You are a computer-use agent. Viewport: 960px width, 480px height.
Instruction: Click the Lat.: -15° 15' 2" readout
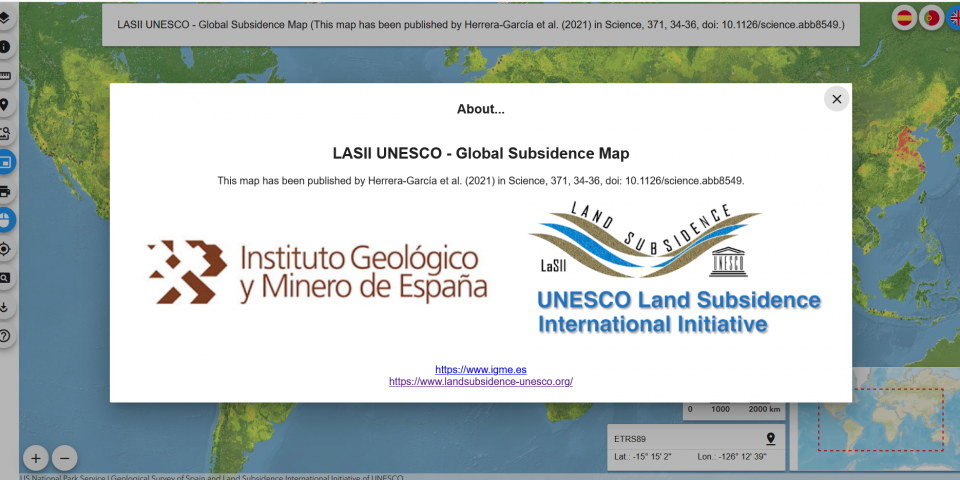pos(643,457)
